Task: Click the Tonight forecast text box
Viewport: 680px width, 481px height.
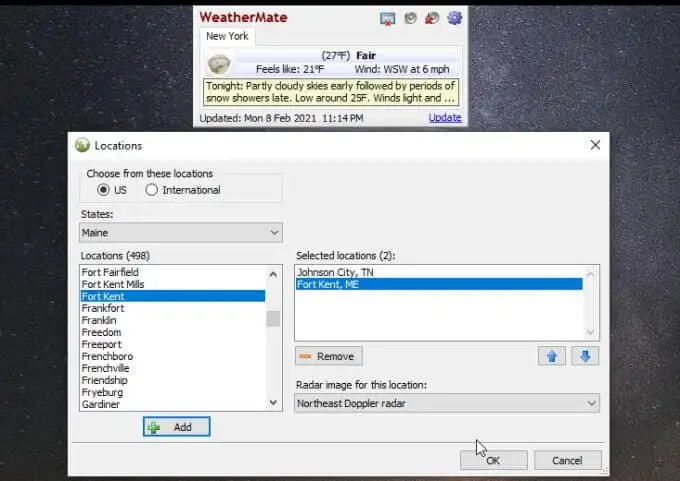Action: (330, 92)
